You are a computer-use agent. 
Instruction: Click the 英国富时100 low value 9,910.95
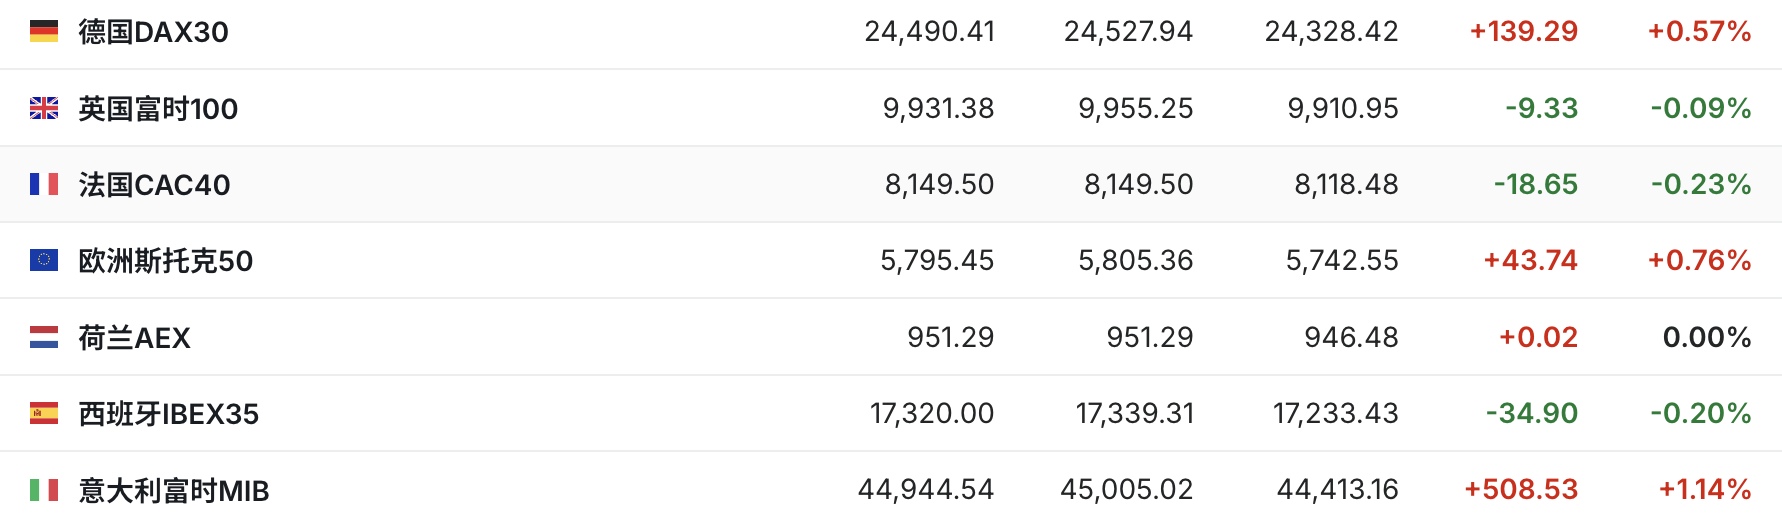[x=1342, y=108]
